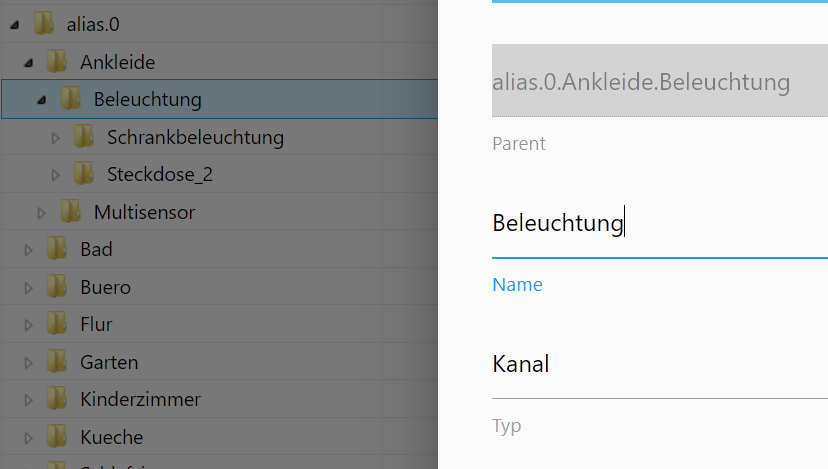Select the Beleuchtung tree row
Viewport: 828px width, 469px height.
pyautogui.click(x=219, y=99)
